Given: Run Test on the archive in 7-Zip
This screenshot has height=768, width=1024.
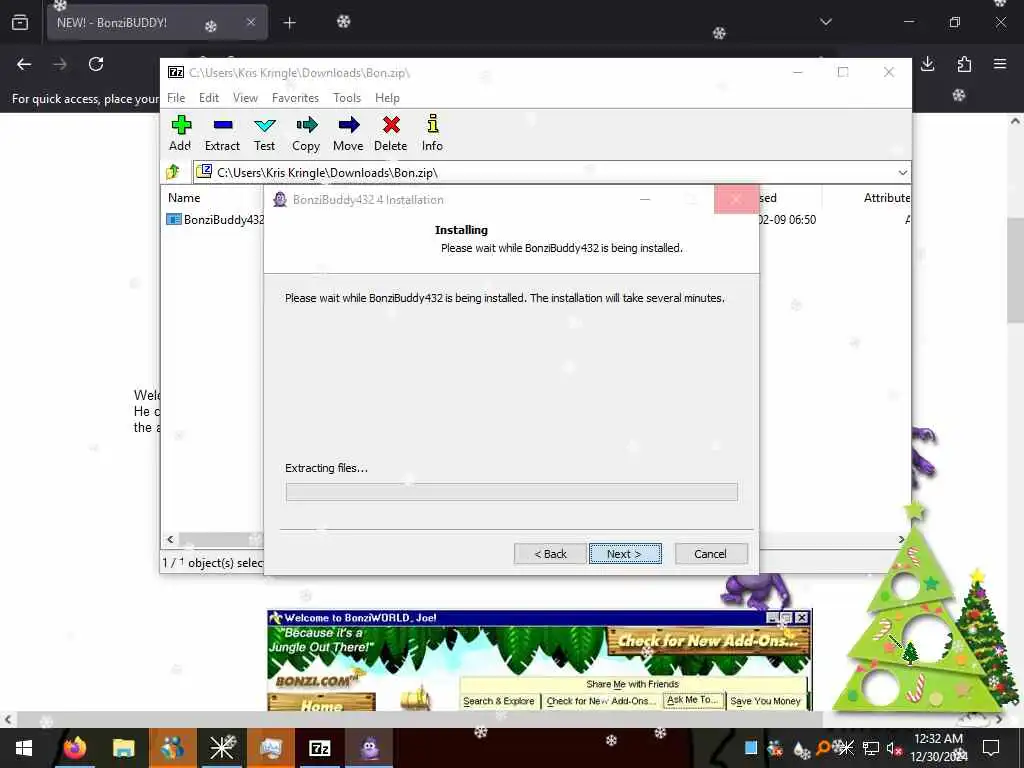Looking at the screenshot, I should [x=264, y=134].
